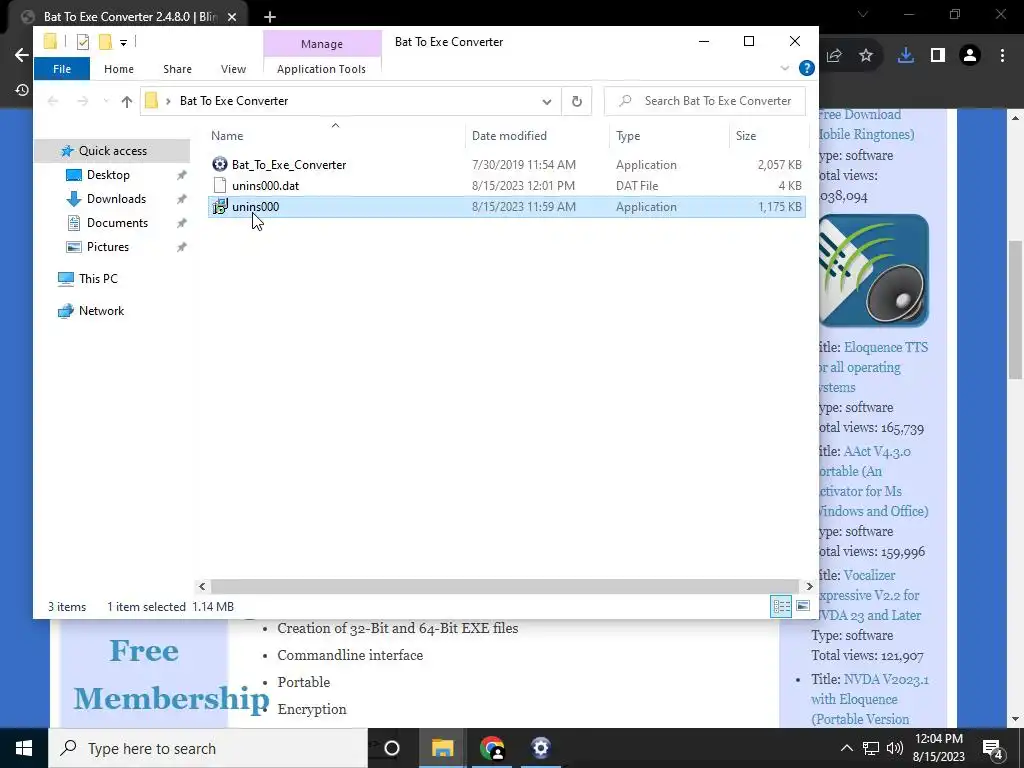
Task: Open Bat To Exe Converter taskbar icon
Action: (x=541, y=748)
